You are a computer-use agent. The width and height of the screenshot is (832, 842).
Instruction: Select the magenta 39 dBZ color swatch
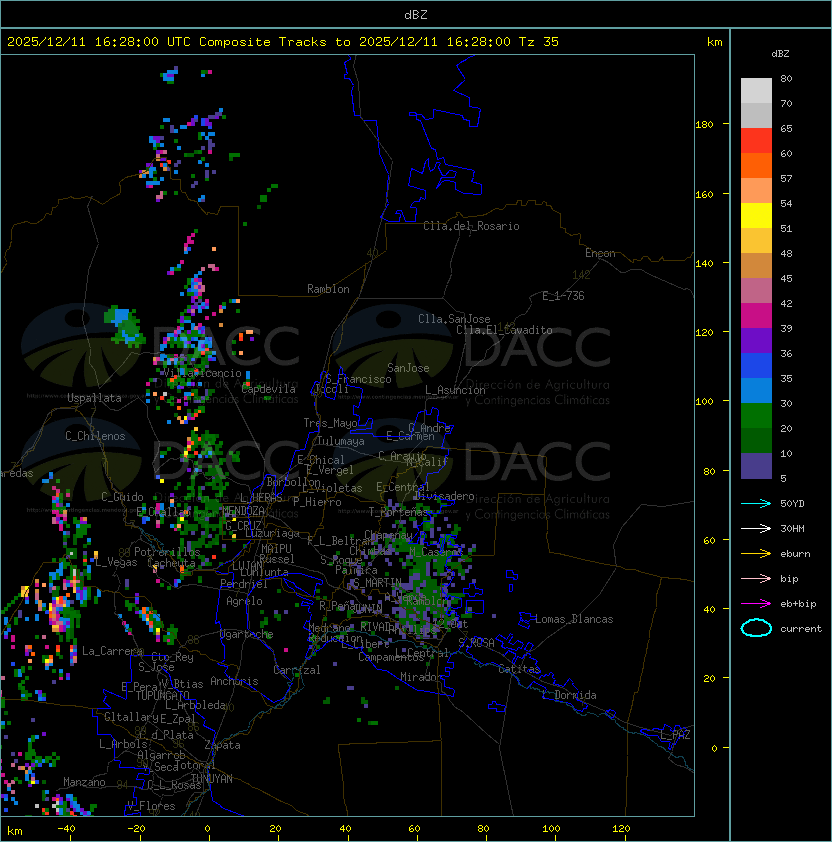point(756,316)
